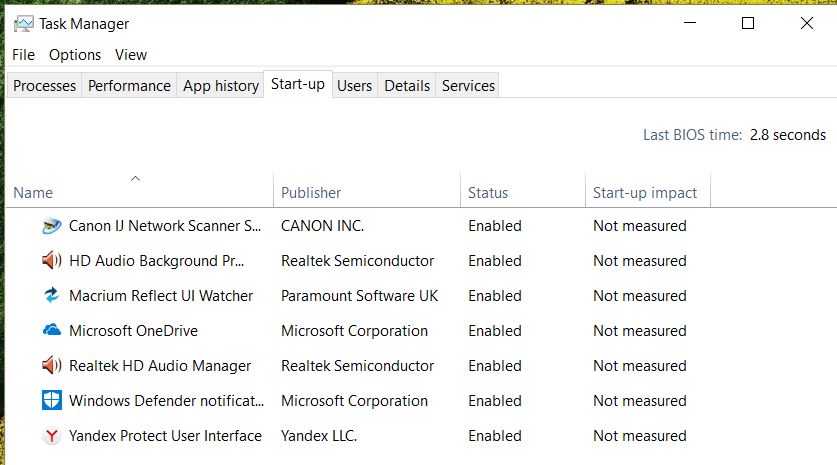The width and height of the screenshot is (837, 465).
Task: Switch to the Performance tab
Action: pos(129,85)
